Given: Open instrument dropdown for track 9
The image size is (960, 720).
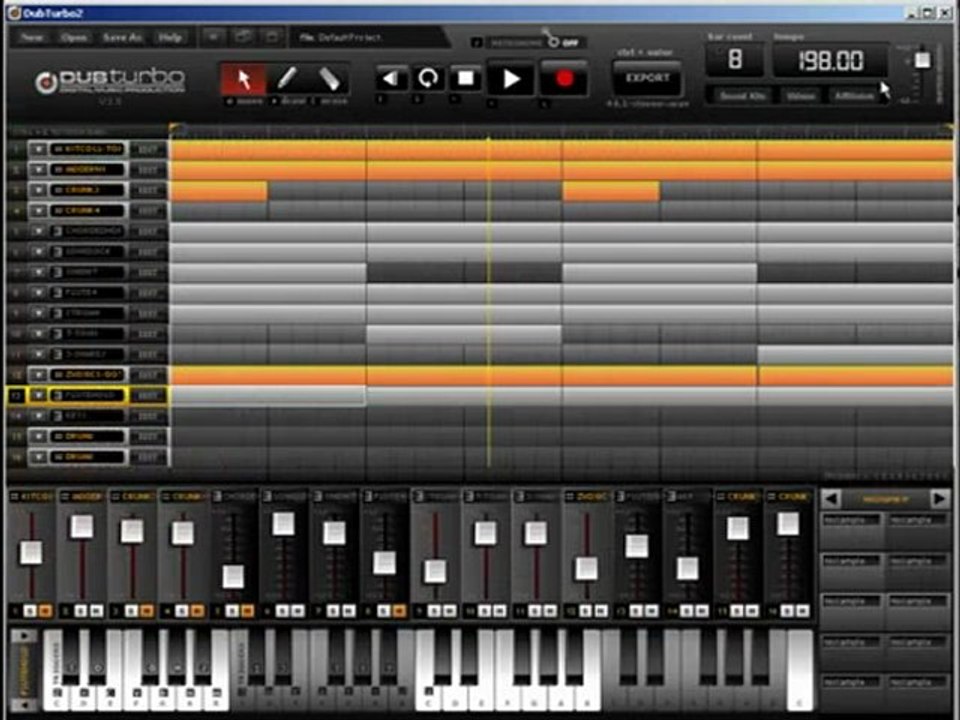Looking at the screenshot, I should (38, 313).
